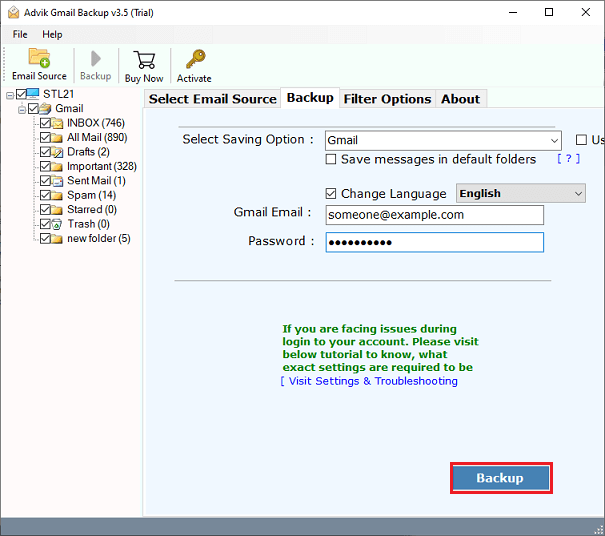
Task: Enable Save messages in default folders
Action: 331,159
